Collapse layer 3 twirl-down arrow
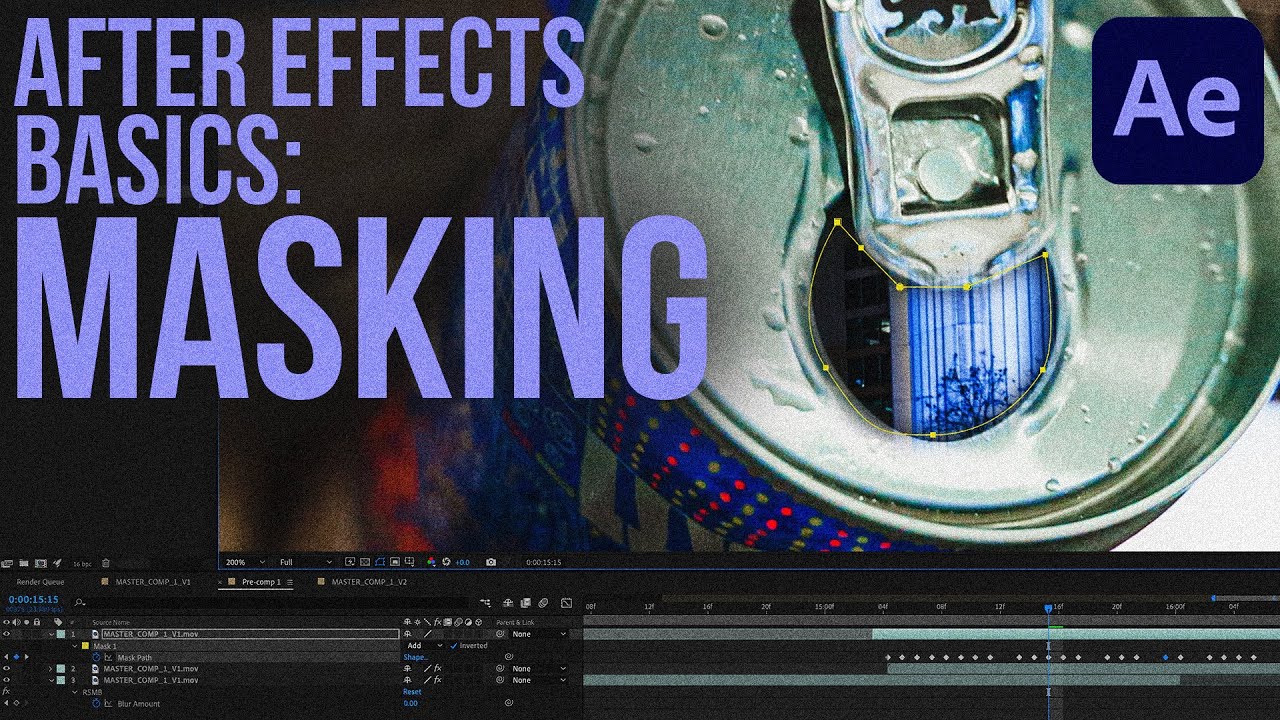Image resolution: width=1280 pixels, height=720 pixels. 51,680
